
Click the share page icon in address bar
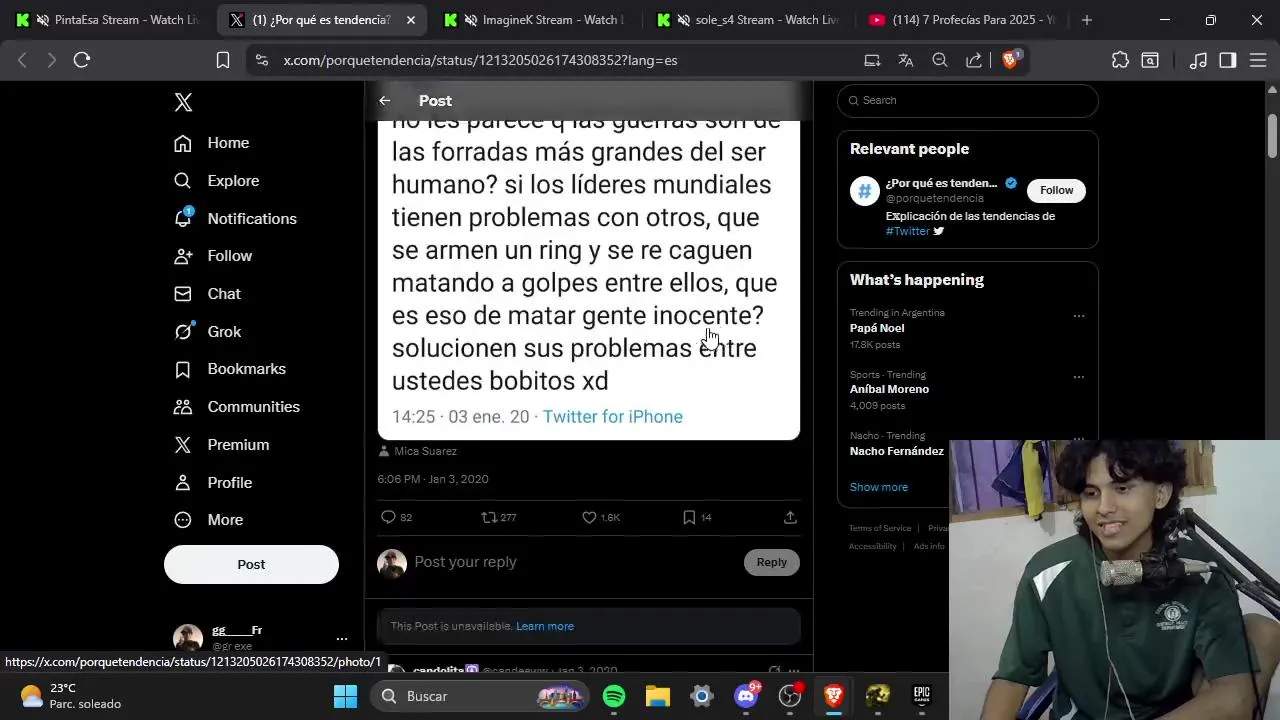point(974,60)
